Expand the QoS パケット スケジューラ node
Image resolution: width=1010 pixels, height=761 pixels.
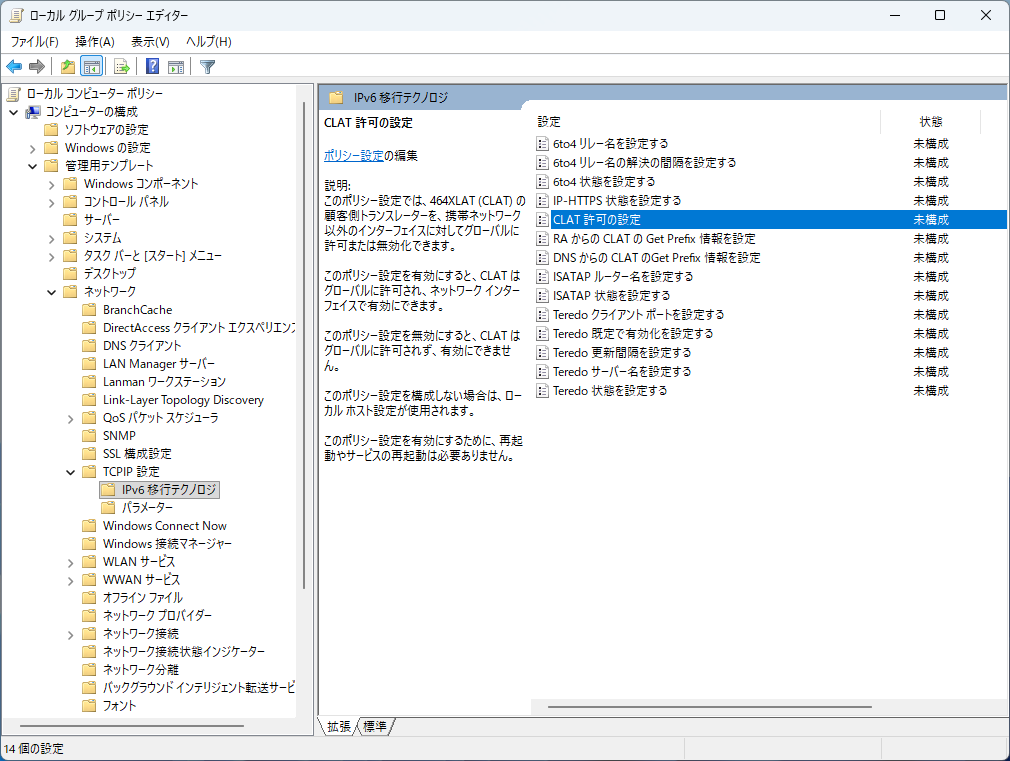coord(71,418)
